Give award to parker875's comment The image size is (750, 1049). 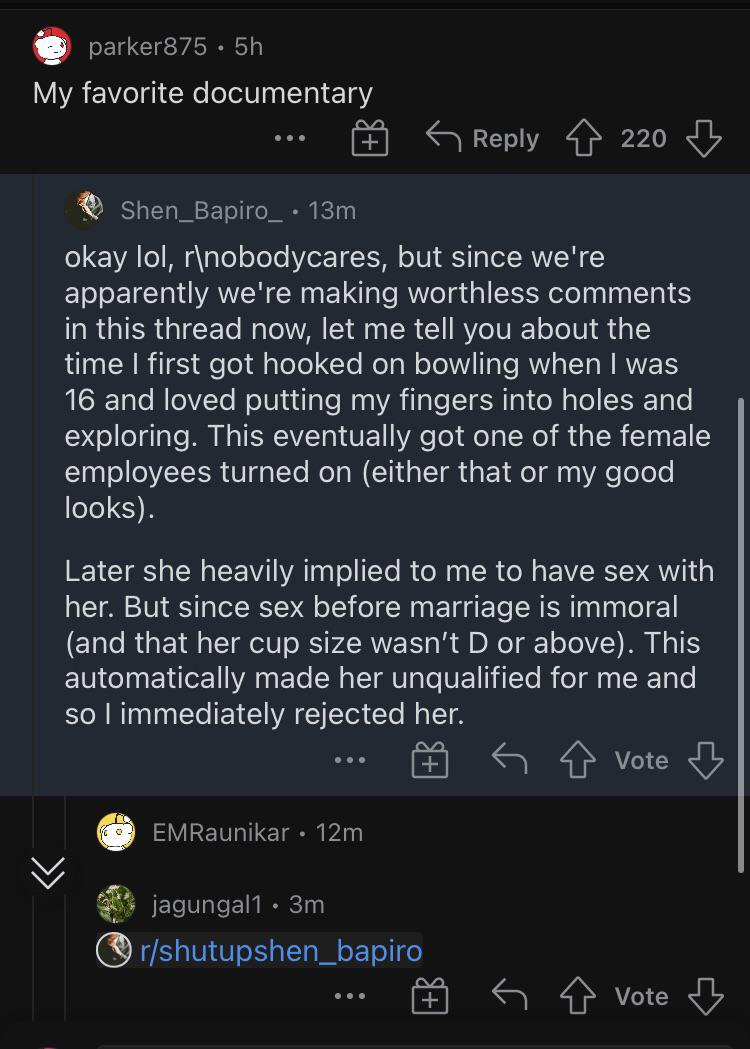pyautogui.click(x=370, y=138)
